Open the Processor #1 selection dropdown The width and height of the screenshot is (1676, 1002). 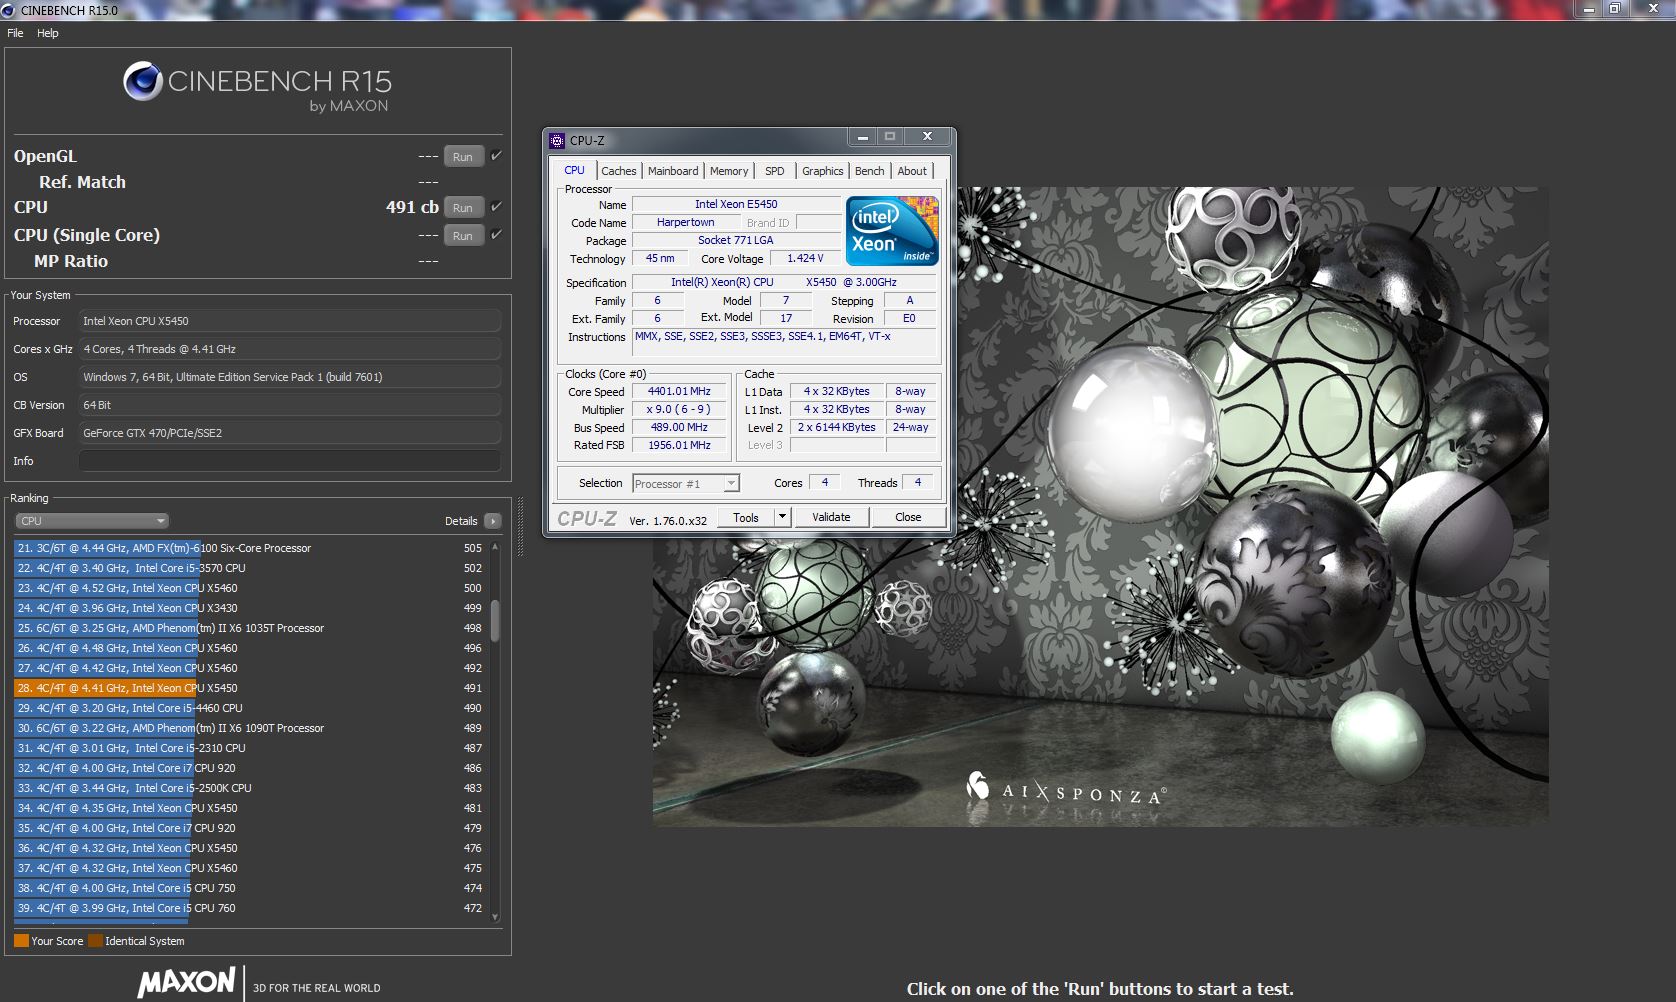click(x=686, y=484)
